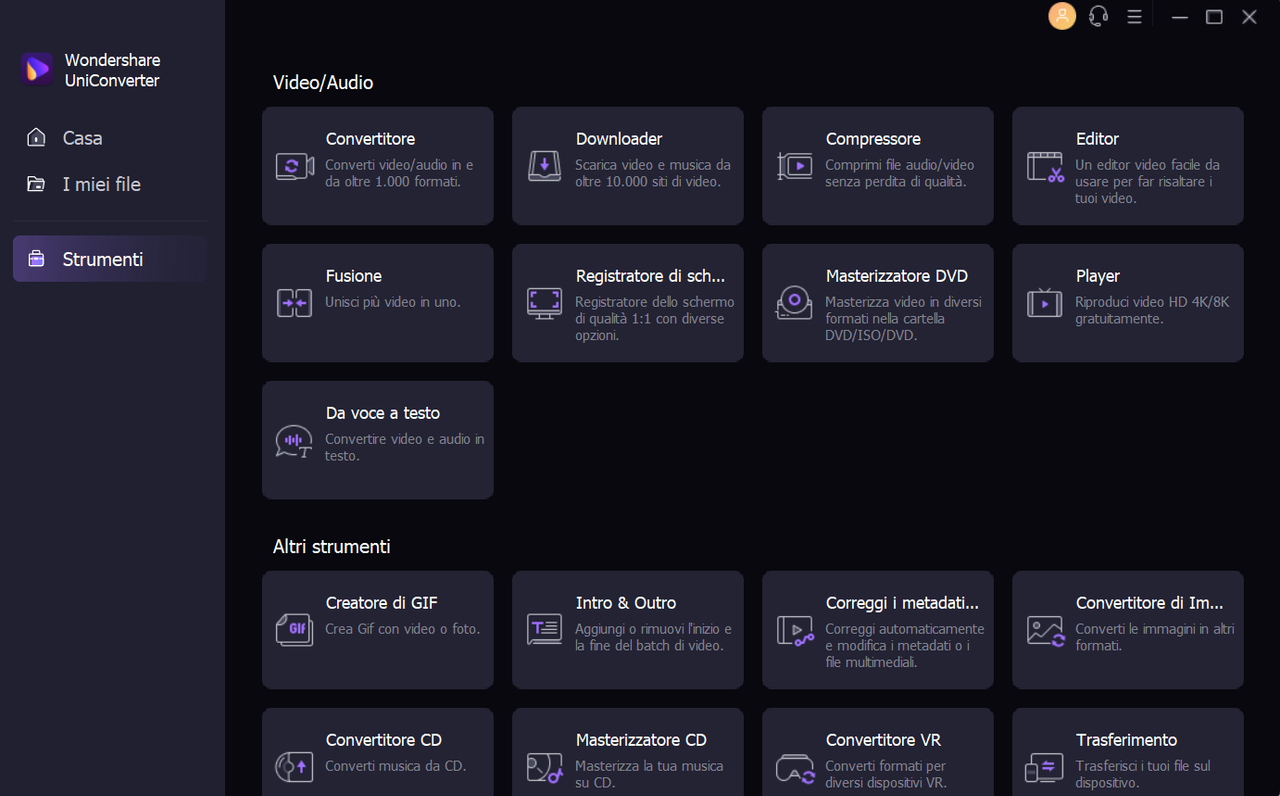Viewport: 1280px width, 796px height.
Task: Select the Strumenti tab label
Action: (103, 259)
